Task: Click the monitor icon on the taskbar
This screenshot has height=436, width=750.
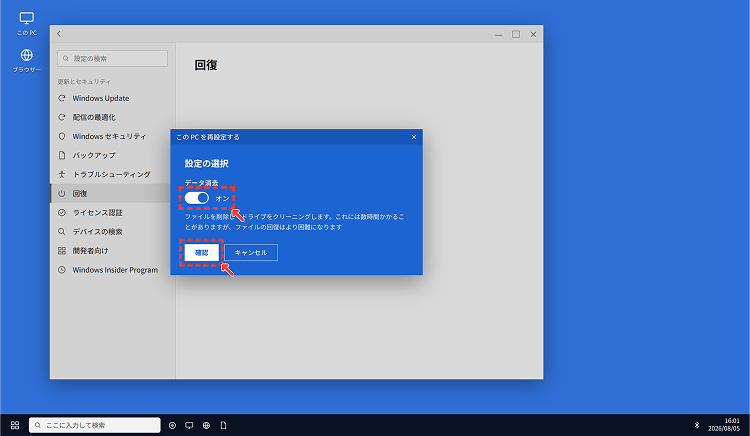Action: (189, 425)
